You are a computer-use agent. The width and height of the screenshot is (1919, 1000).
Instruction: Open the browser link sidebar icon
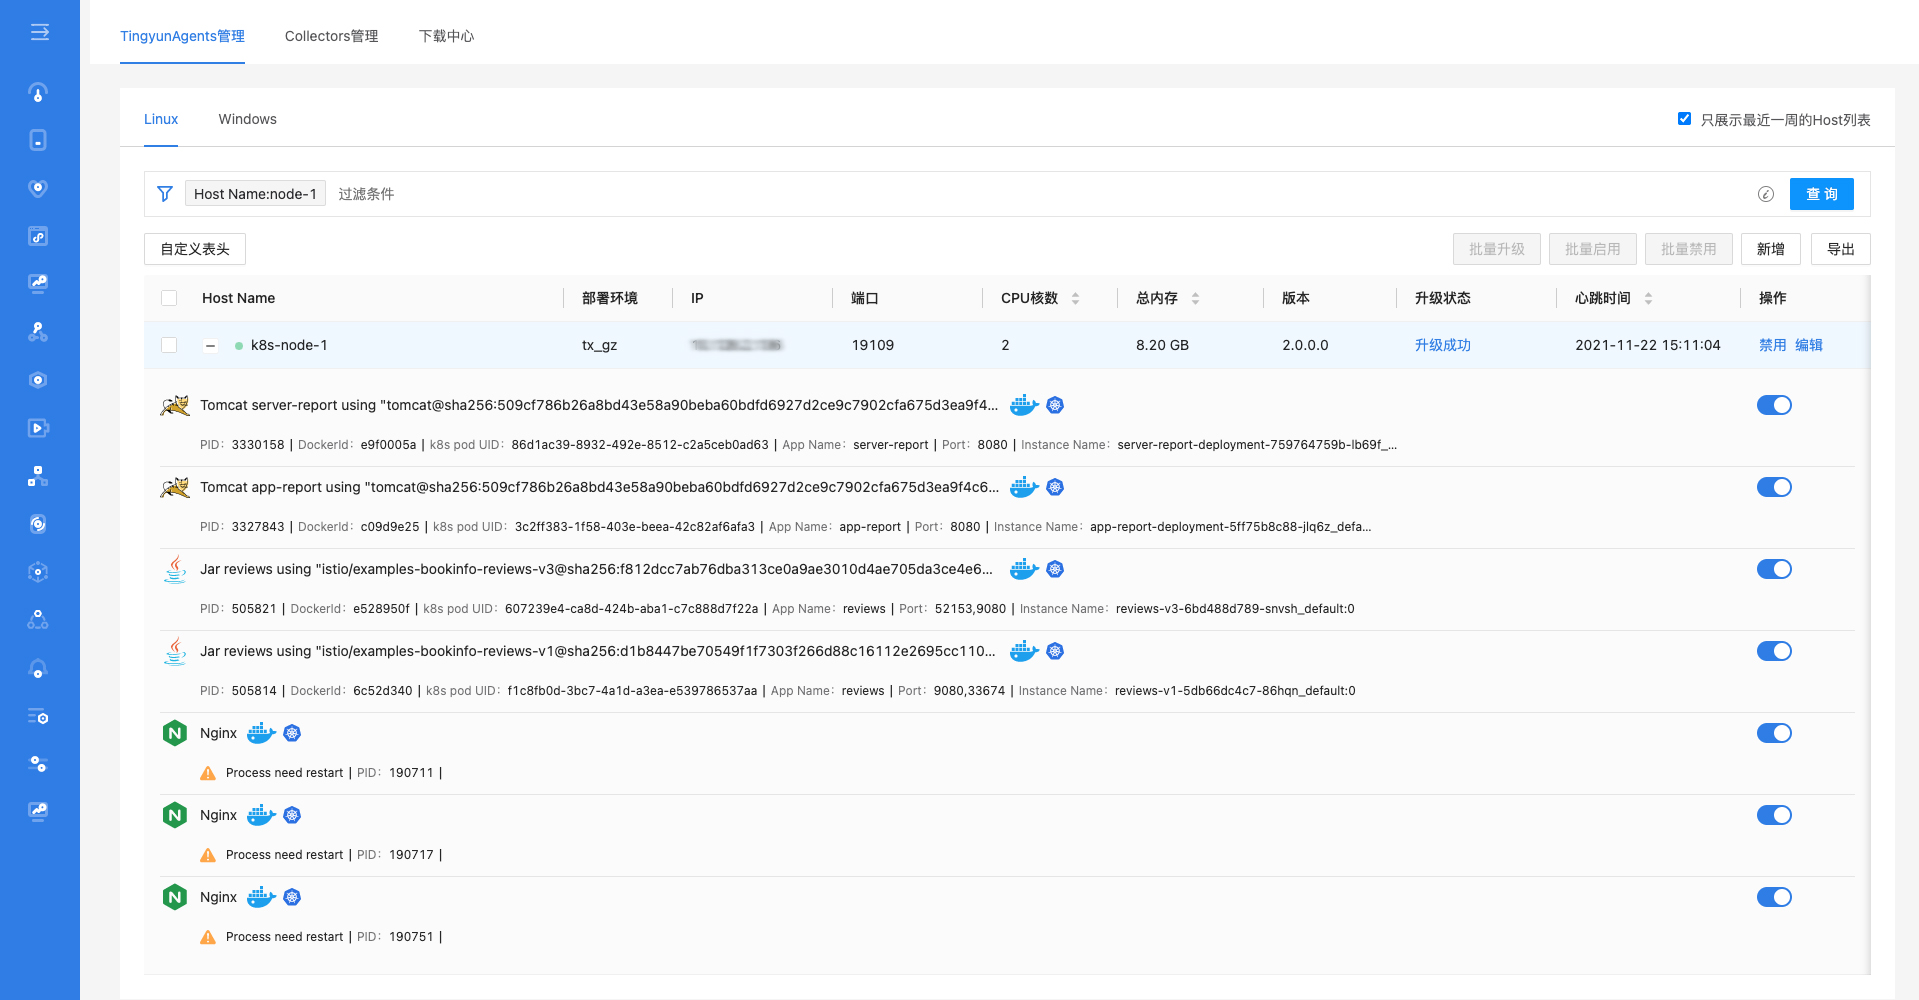point(38,236)
